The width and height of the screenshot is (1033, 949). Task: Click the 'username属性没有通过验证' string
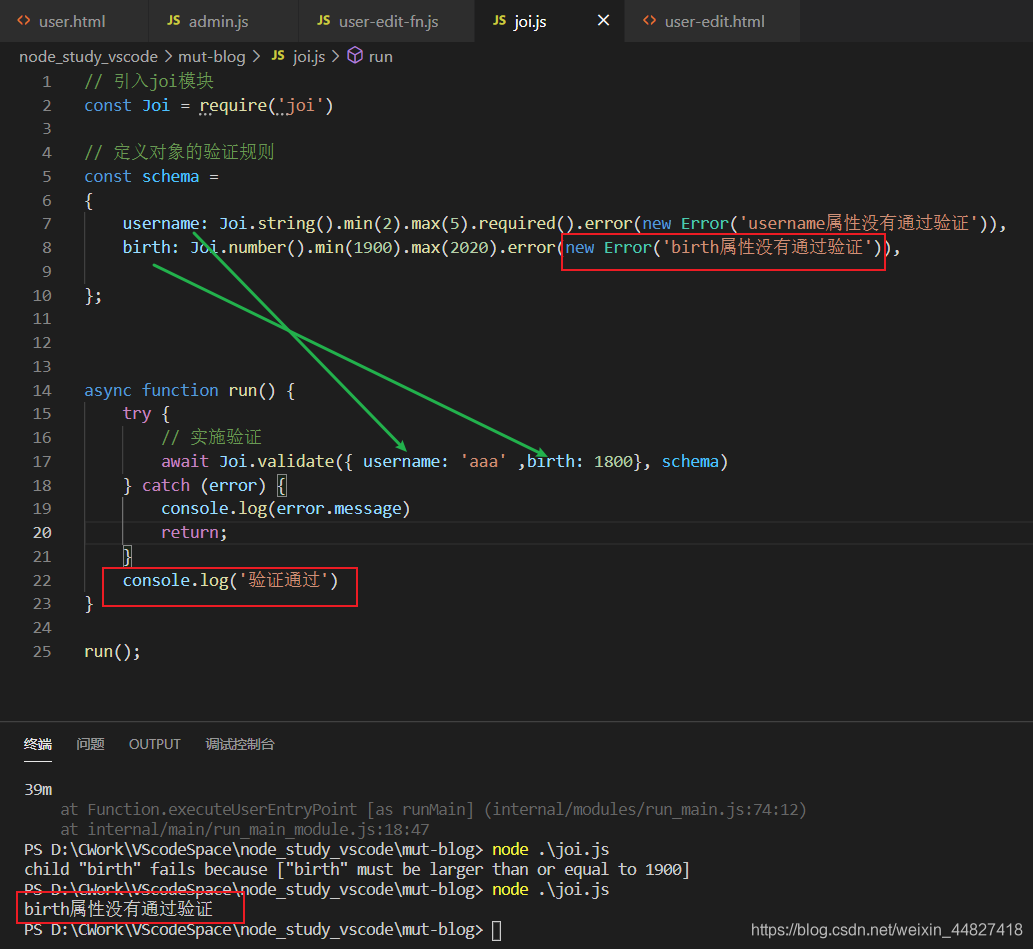pos(858,223)
